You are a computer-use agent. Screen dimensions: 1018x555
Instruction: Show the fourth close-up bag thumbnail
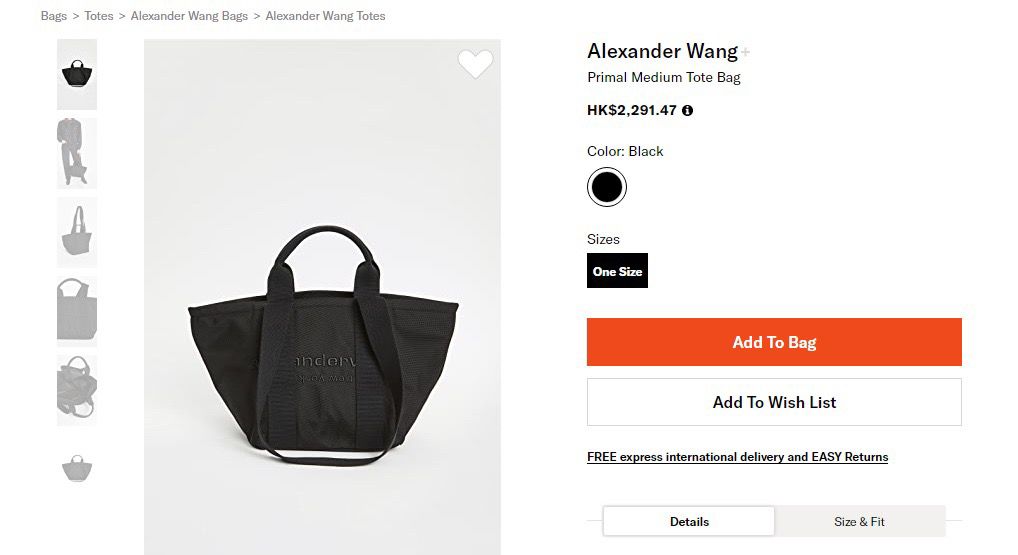(77, 311)
